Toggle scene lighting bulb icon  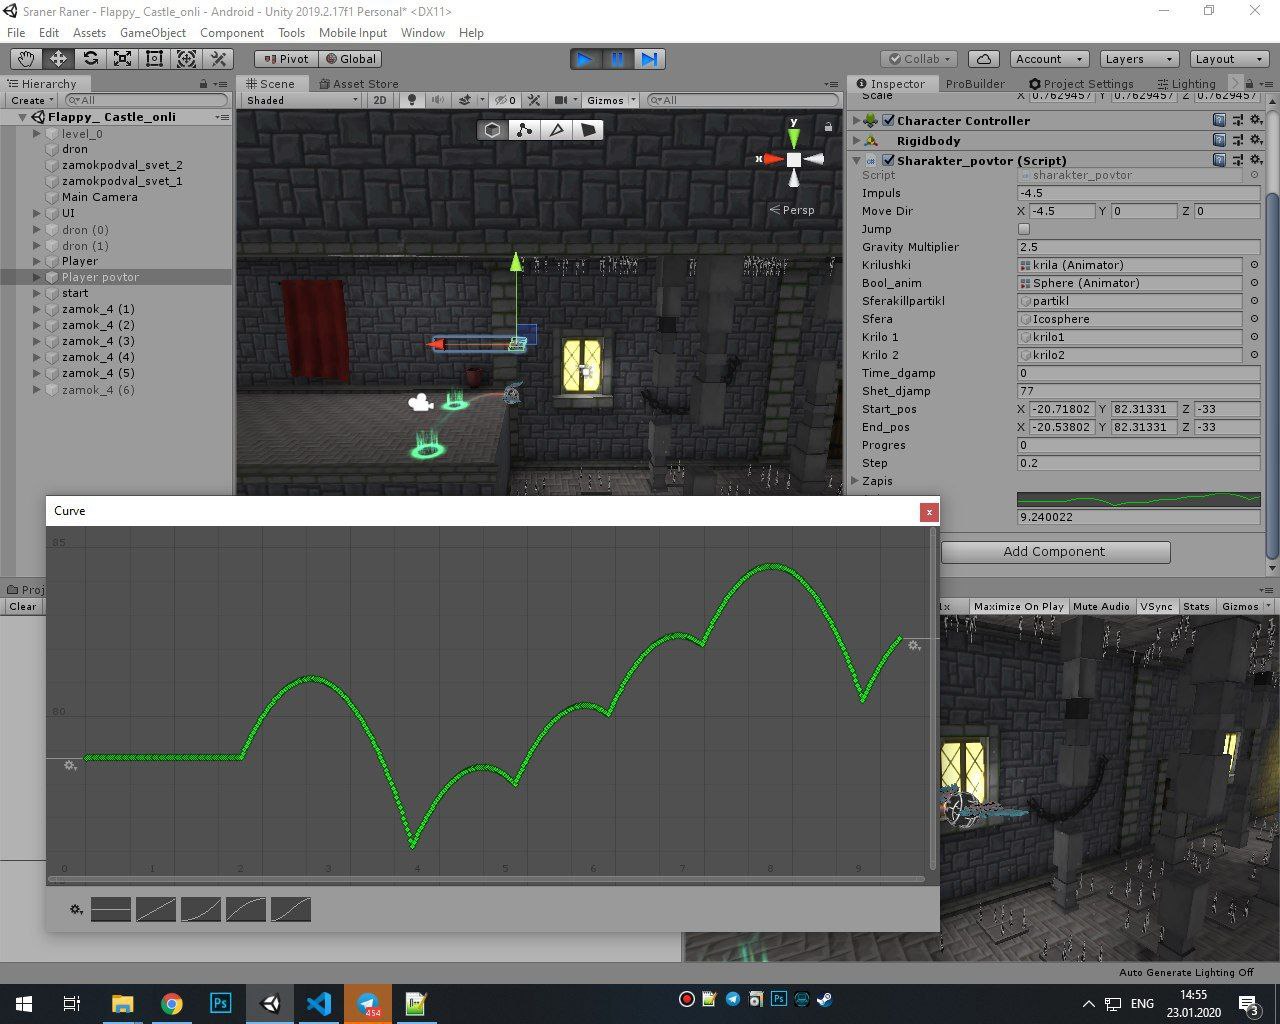click(412, 100)
